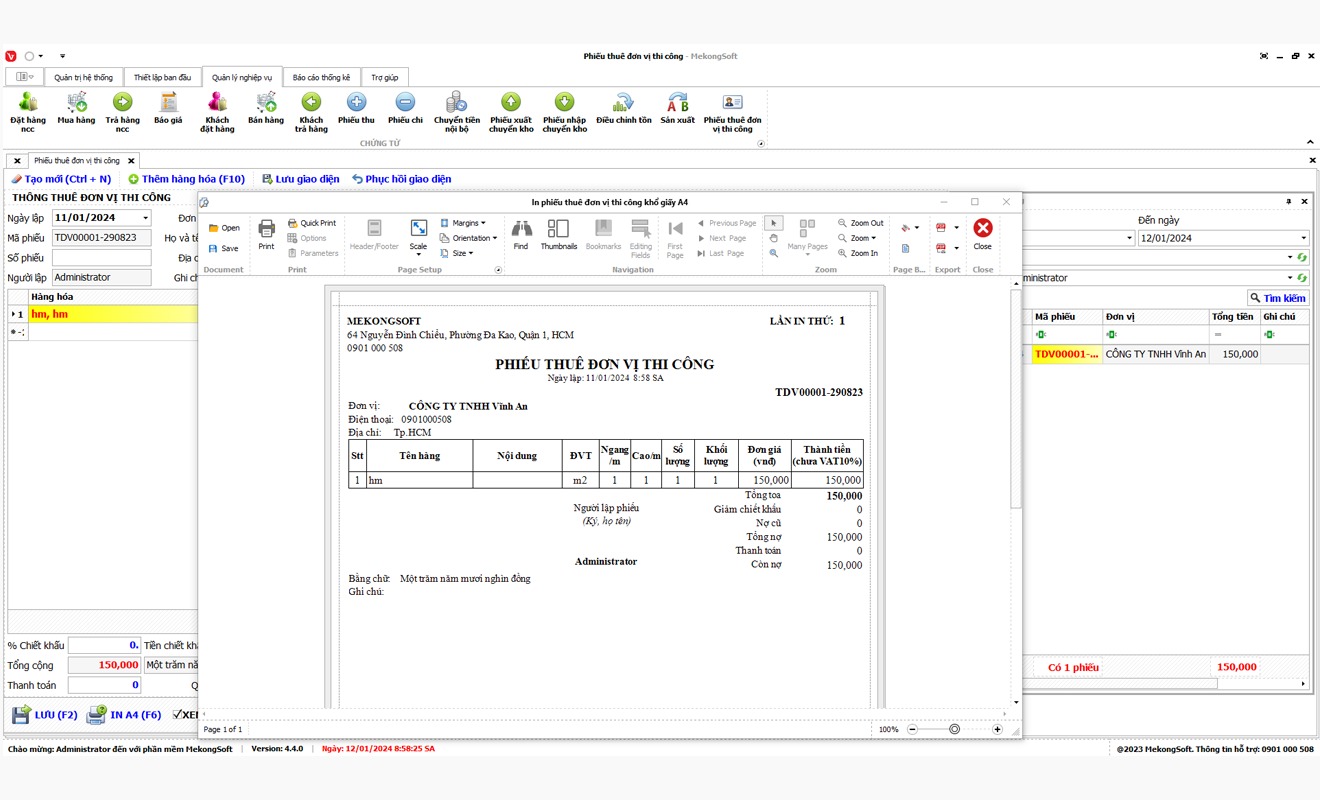Show page Thumbnails in print preview
The width and height of the screenshot is (1320, 800).
559,234
